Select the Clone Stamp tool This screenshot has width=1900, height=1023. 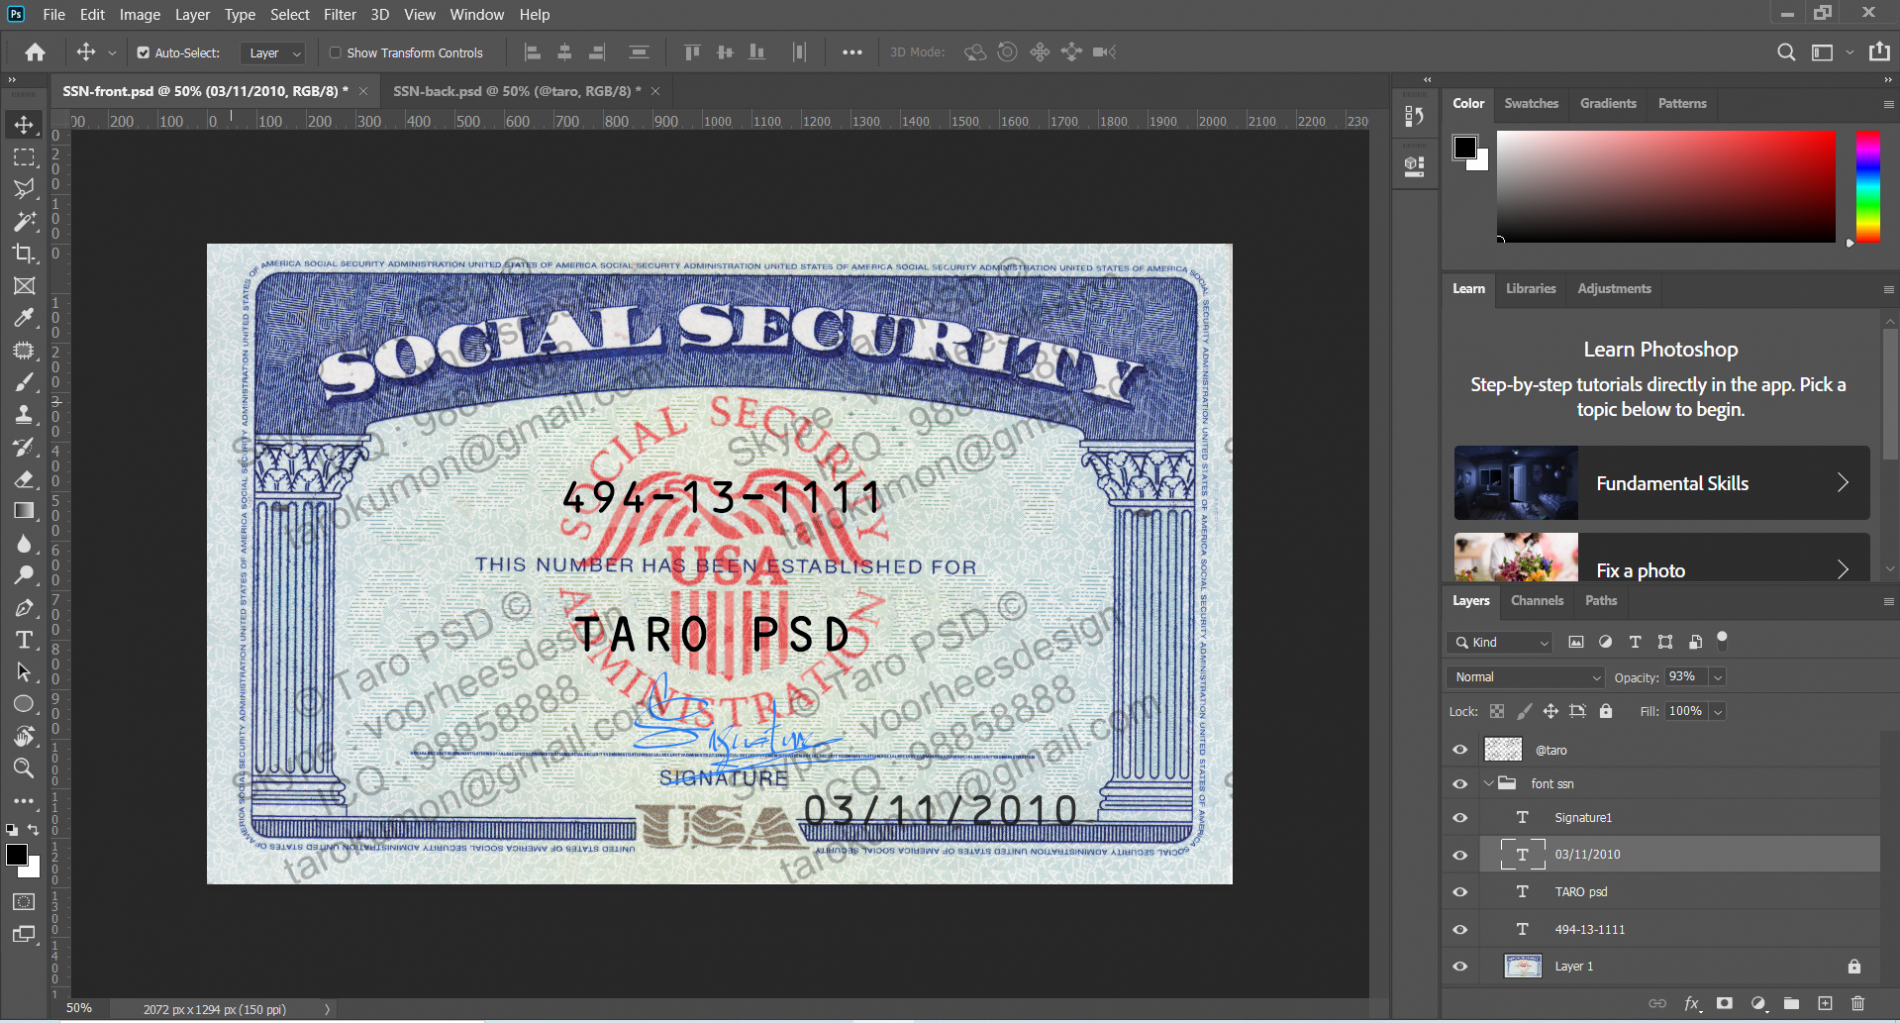coord(24,414)
